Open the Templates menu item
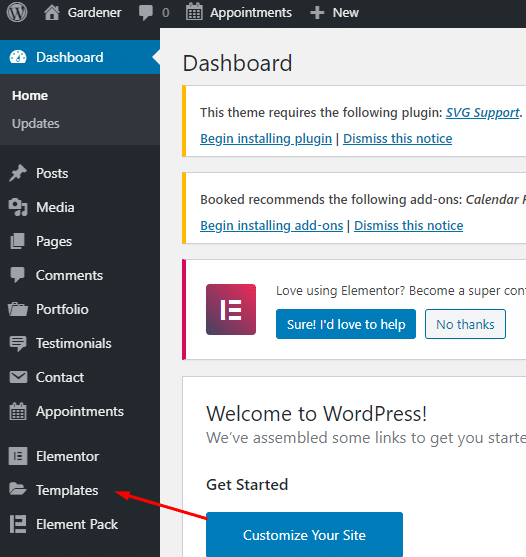The image size is (526, 557). click(x=67, y=490)
